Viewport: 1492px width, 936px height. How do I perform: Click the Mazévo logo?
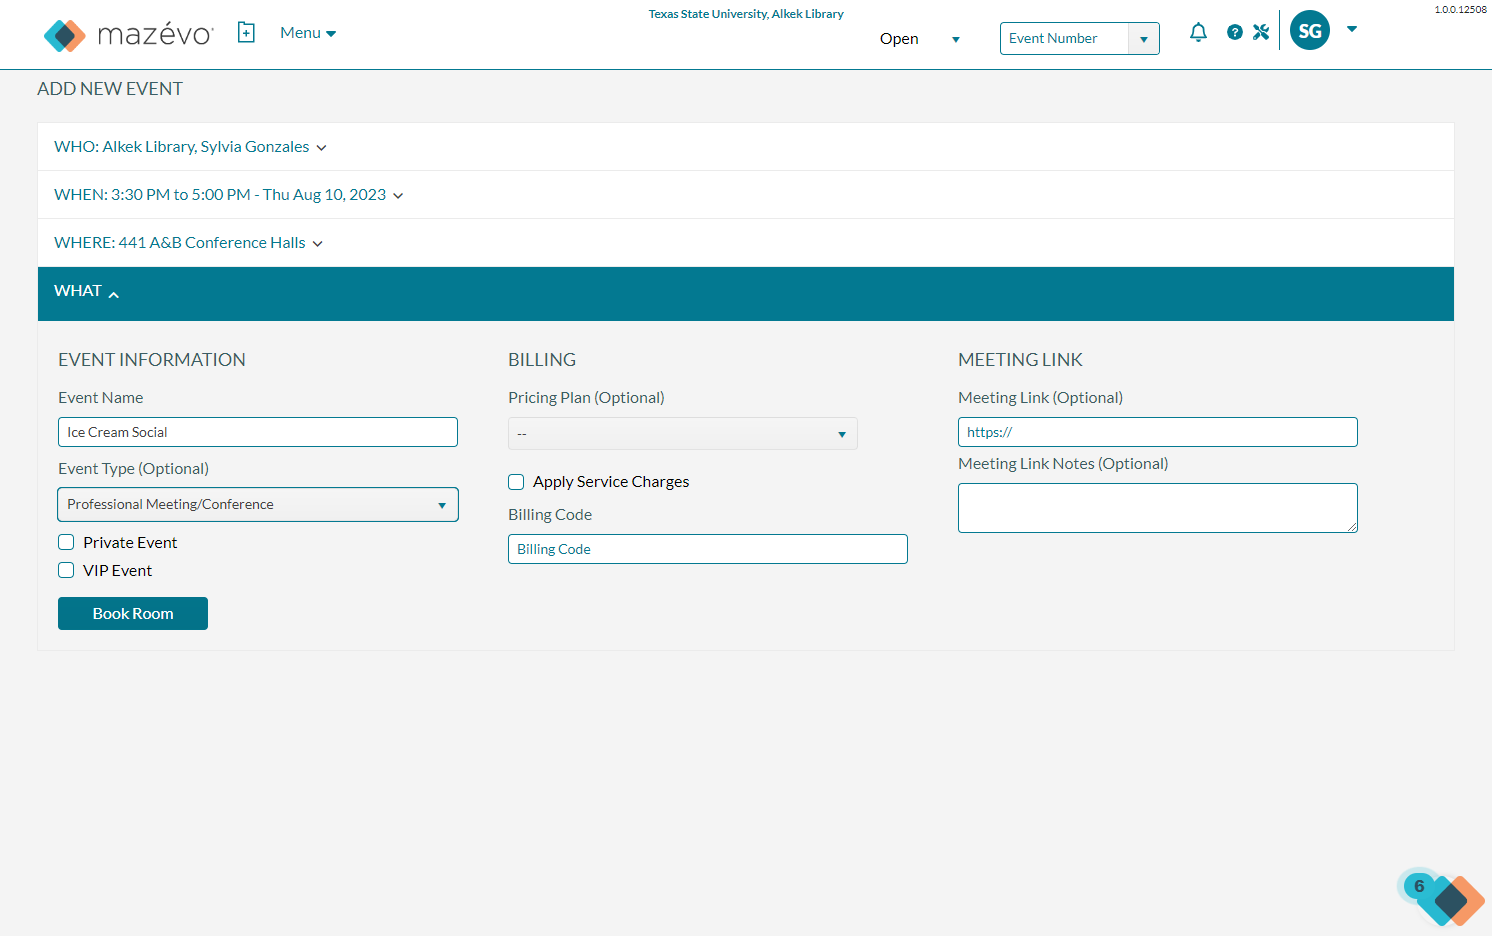pos(128,35)
